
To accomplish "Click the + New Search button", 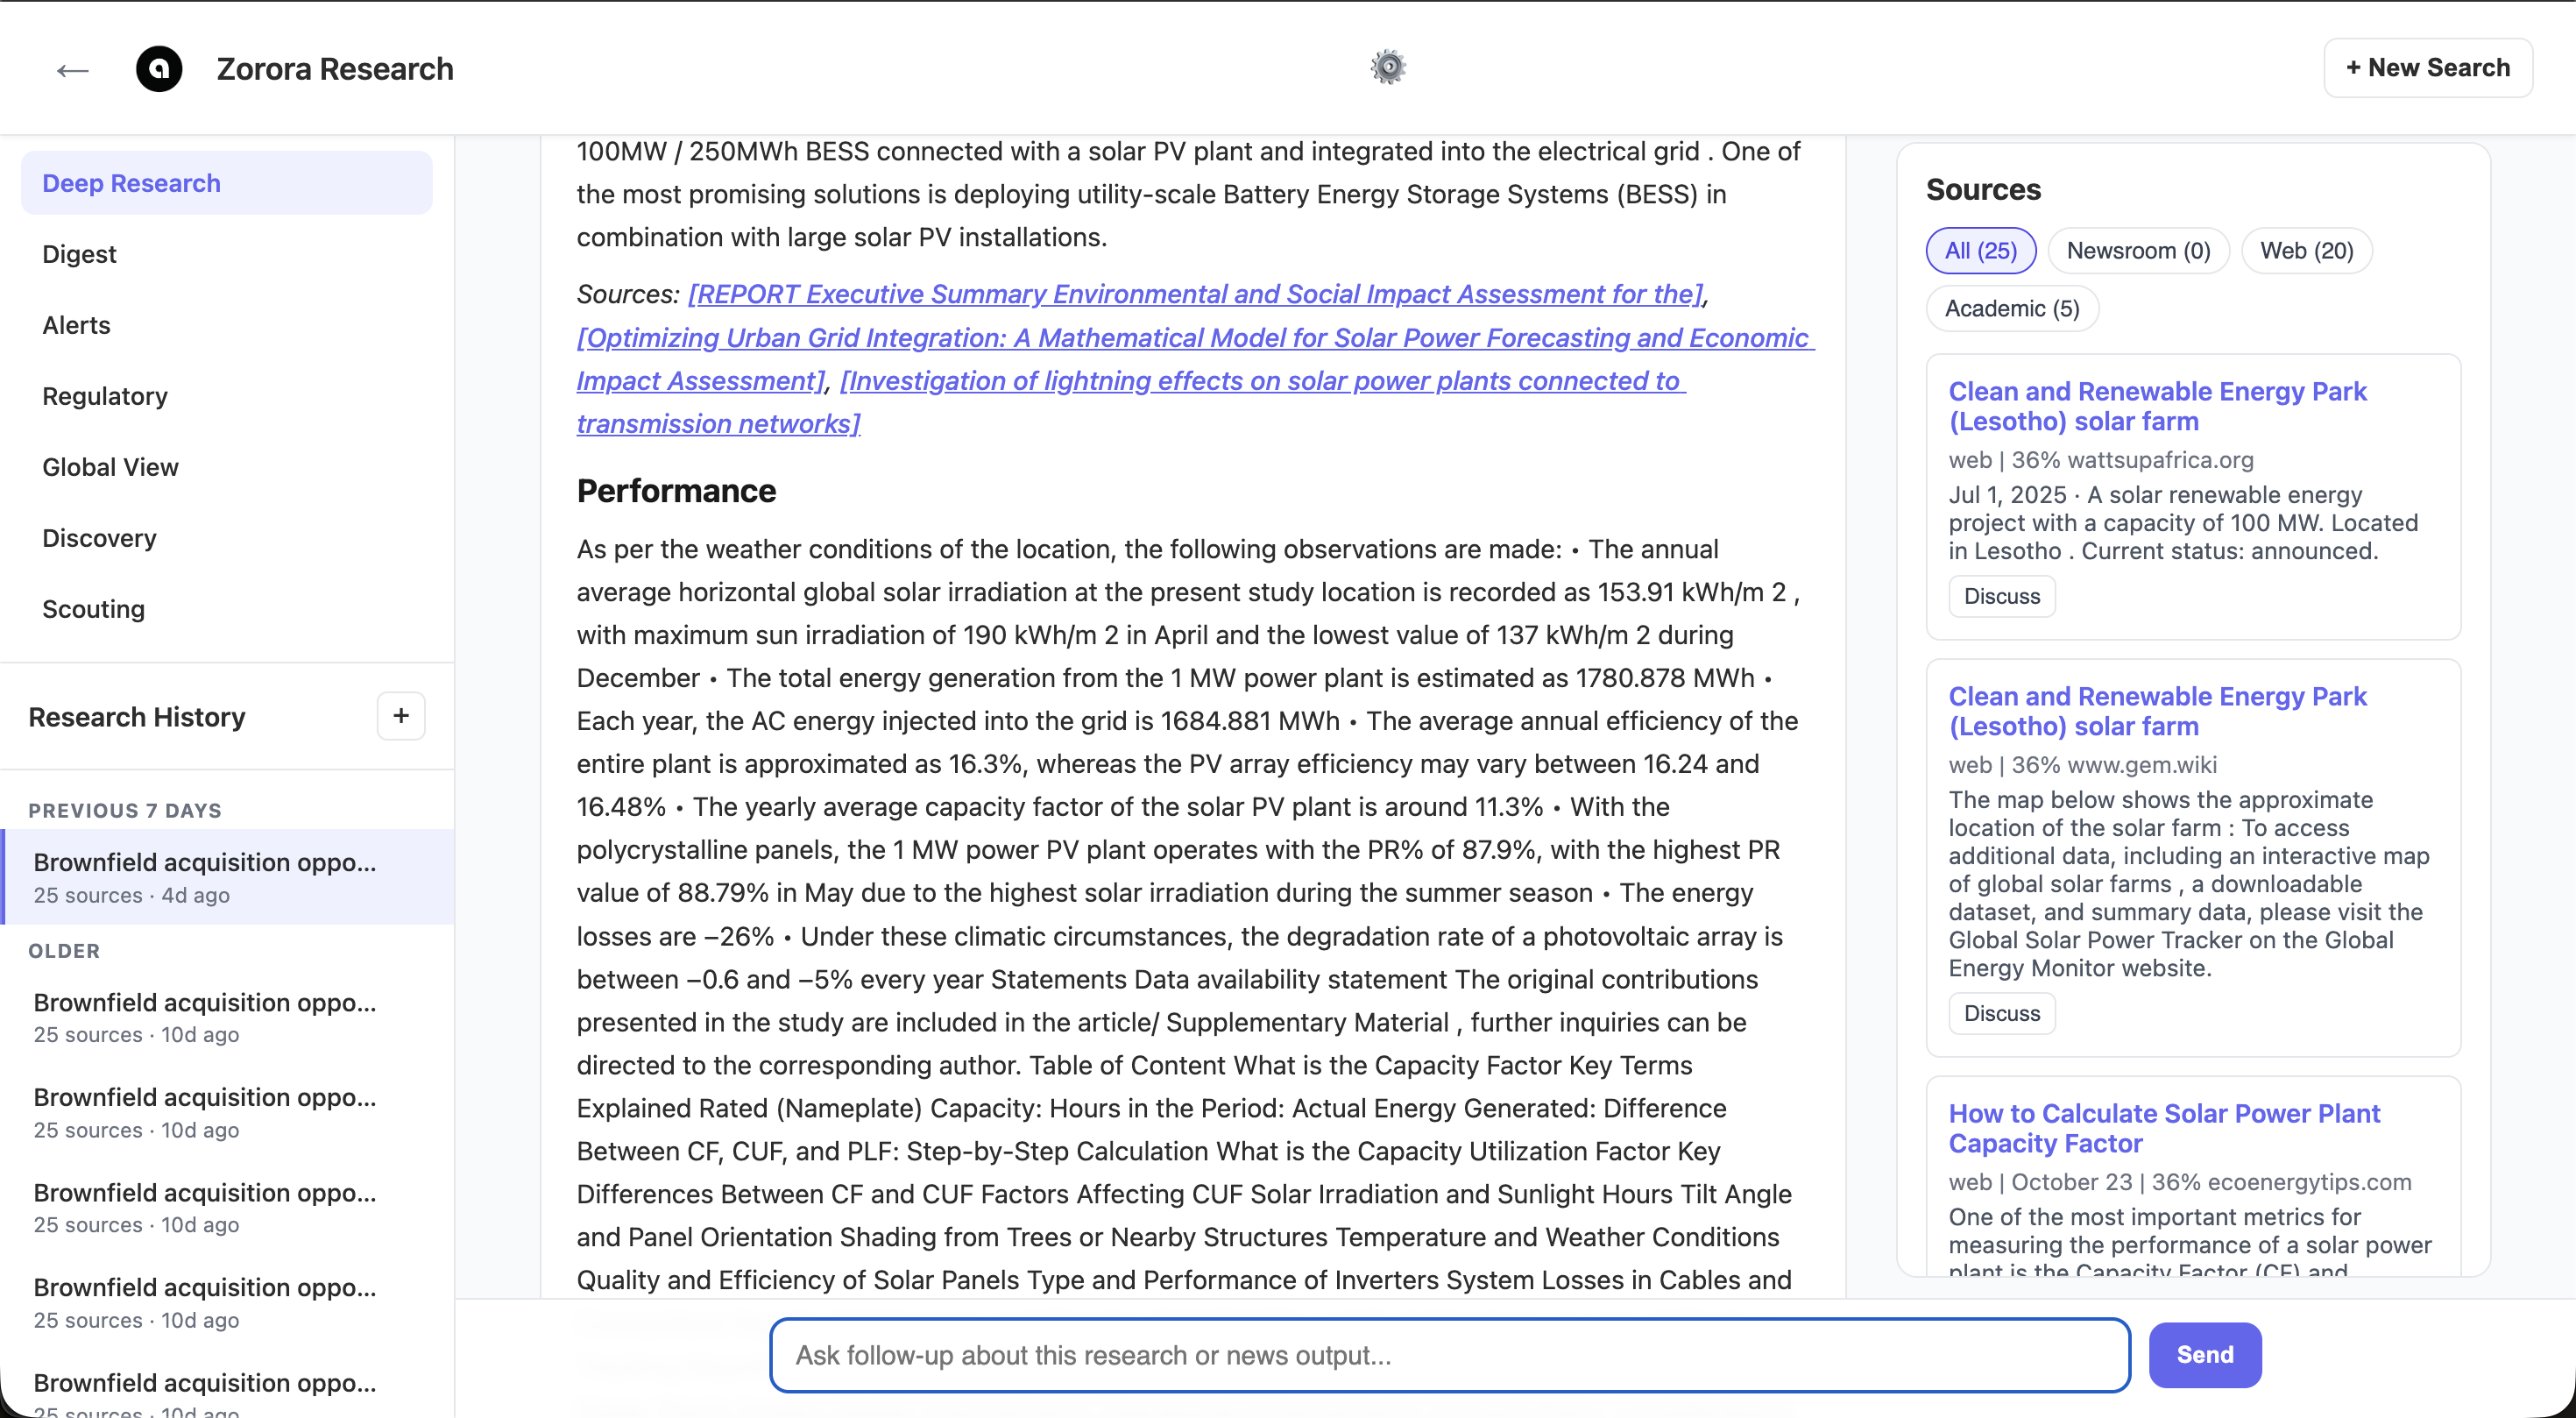I will pos(2427,68).
